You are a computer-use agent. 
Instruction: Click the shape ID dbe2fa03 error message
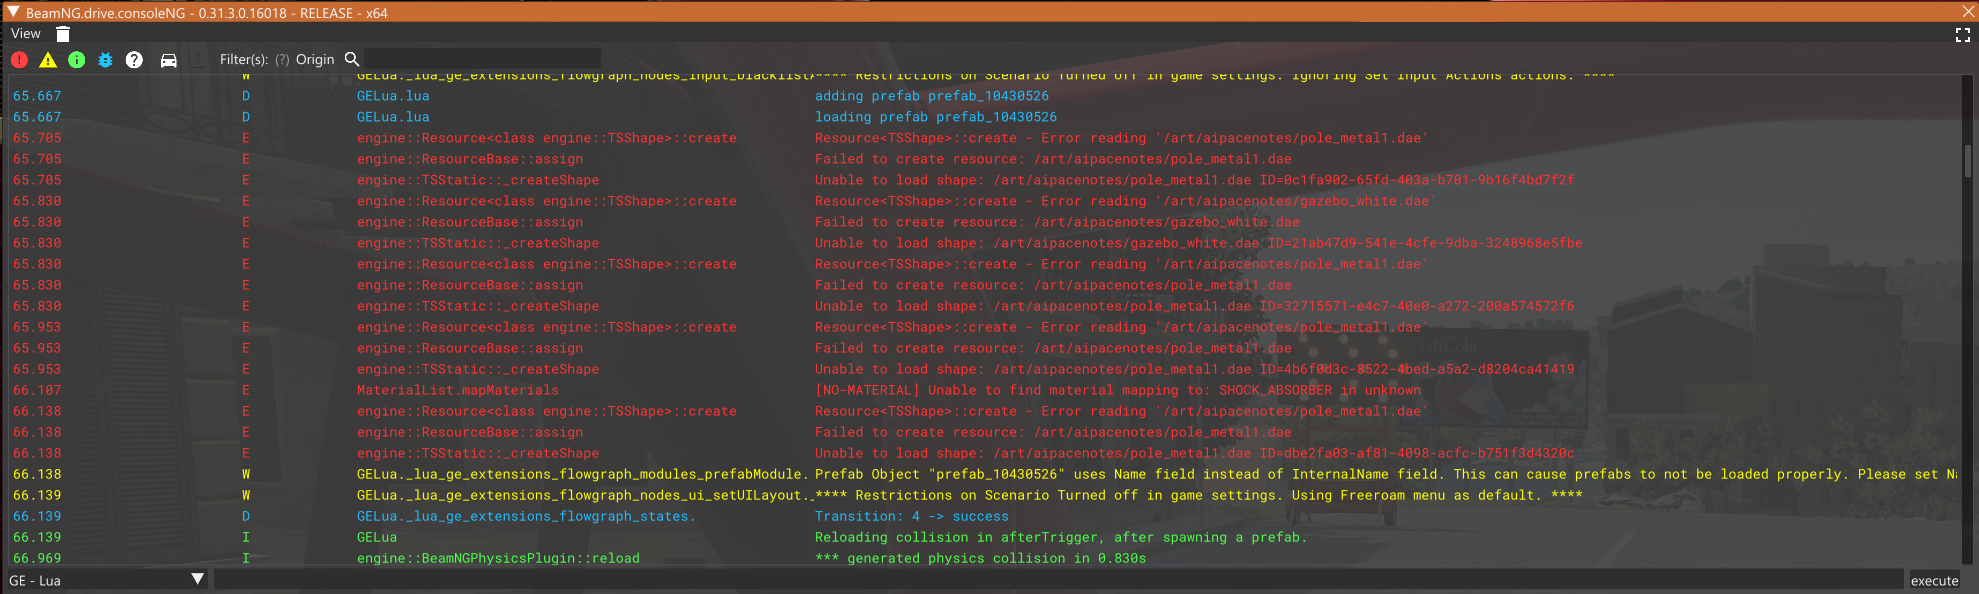1194,453
